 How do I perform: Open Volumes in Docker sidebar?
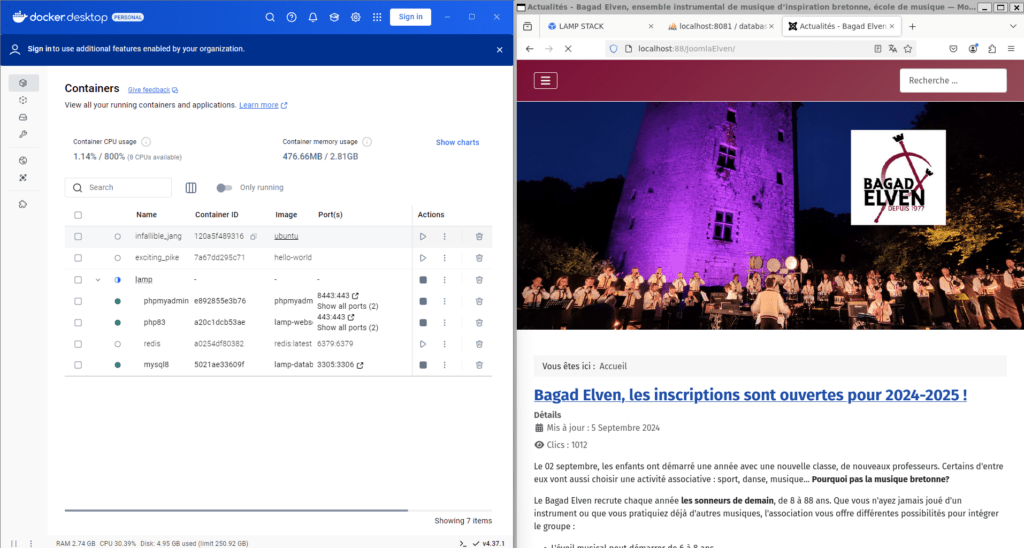point(23,117)
